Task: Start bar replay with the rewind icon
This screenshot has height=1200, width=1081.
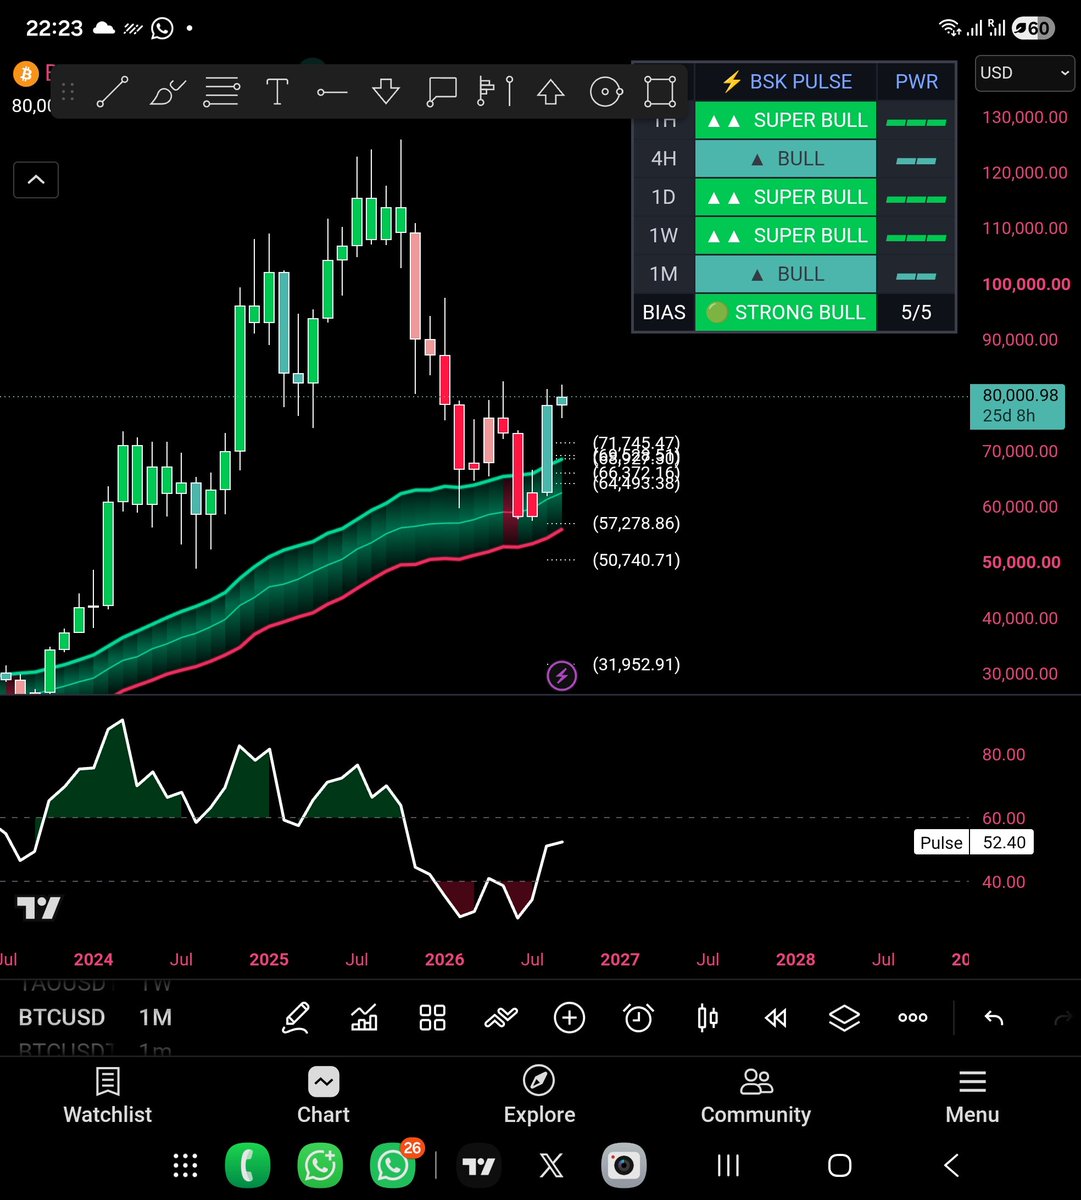Action: click(776, 1018)
